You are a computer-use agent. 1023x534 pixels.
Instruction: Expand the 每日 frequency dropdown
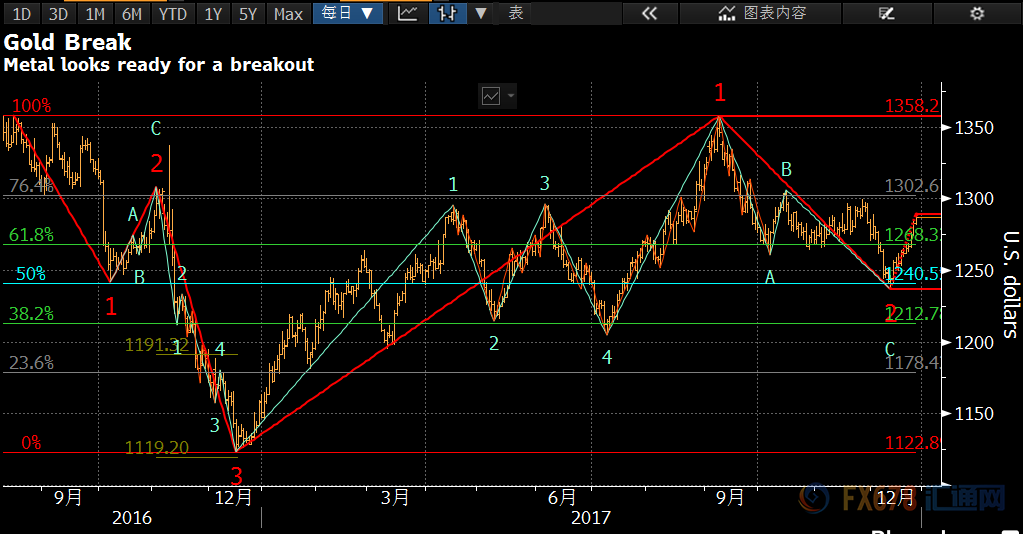pos(347,13)
